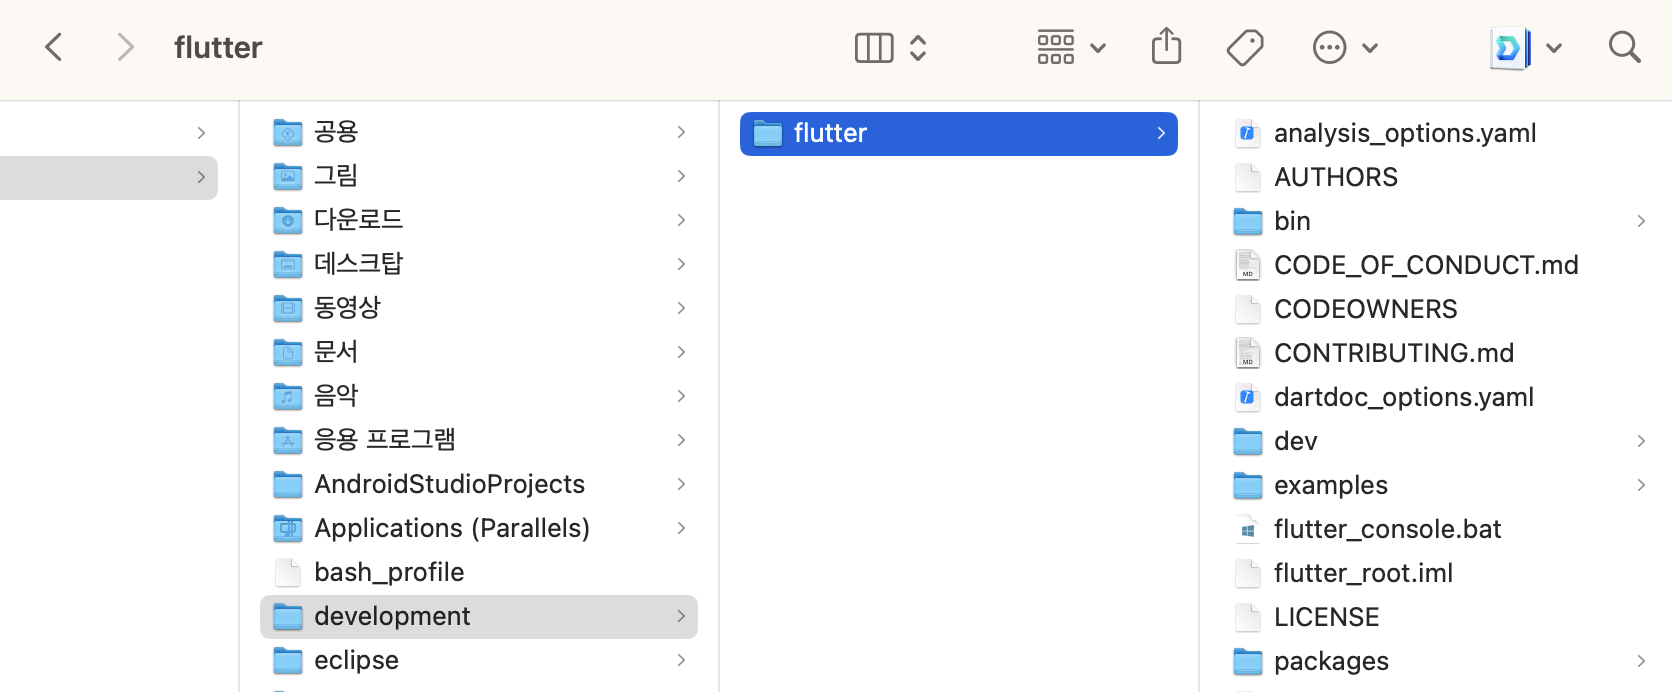Image resolution: width=1672 pixels, height=692 pixels.
Task: Select the 응용 프로그램 folder icon
Action: coord(288,440)
